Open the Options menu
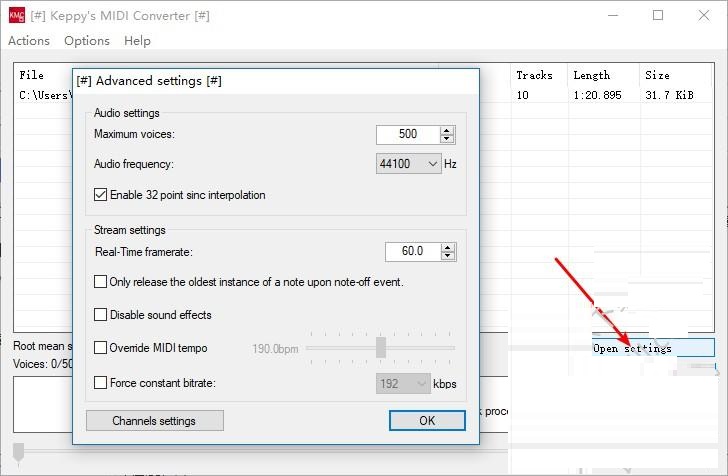728x476 pixels. point(87,41)
